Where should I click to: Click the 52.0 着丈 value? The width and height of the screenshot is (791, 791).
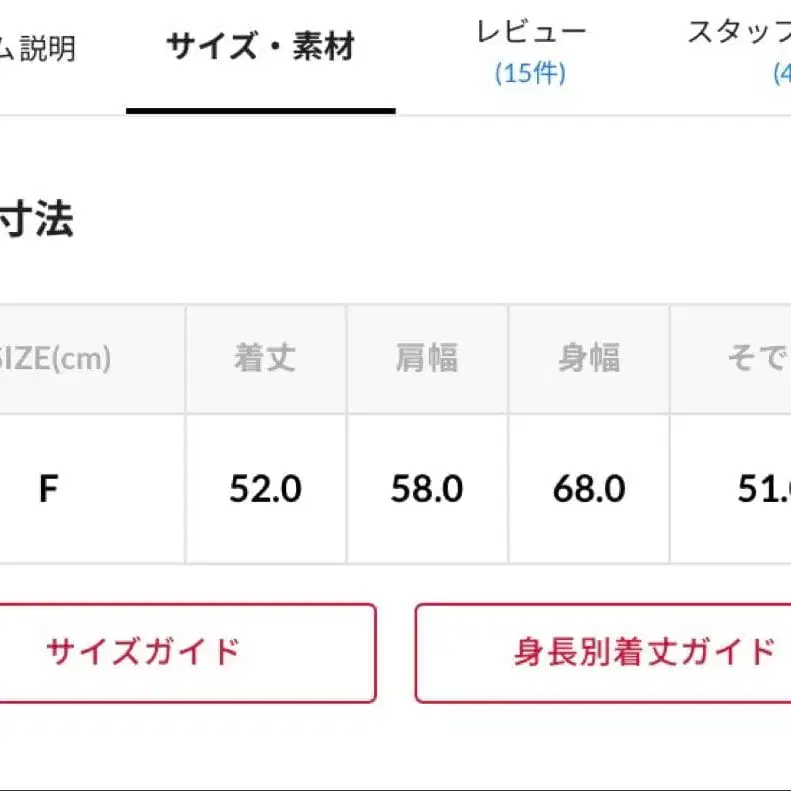265,489
